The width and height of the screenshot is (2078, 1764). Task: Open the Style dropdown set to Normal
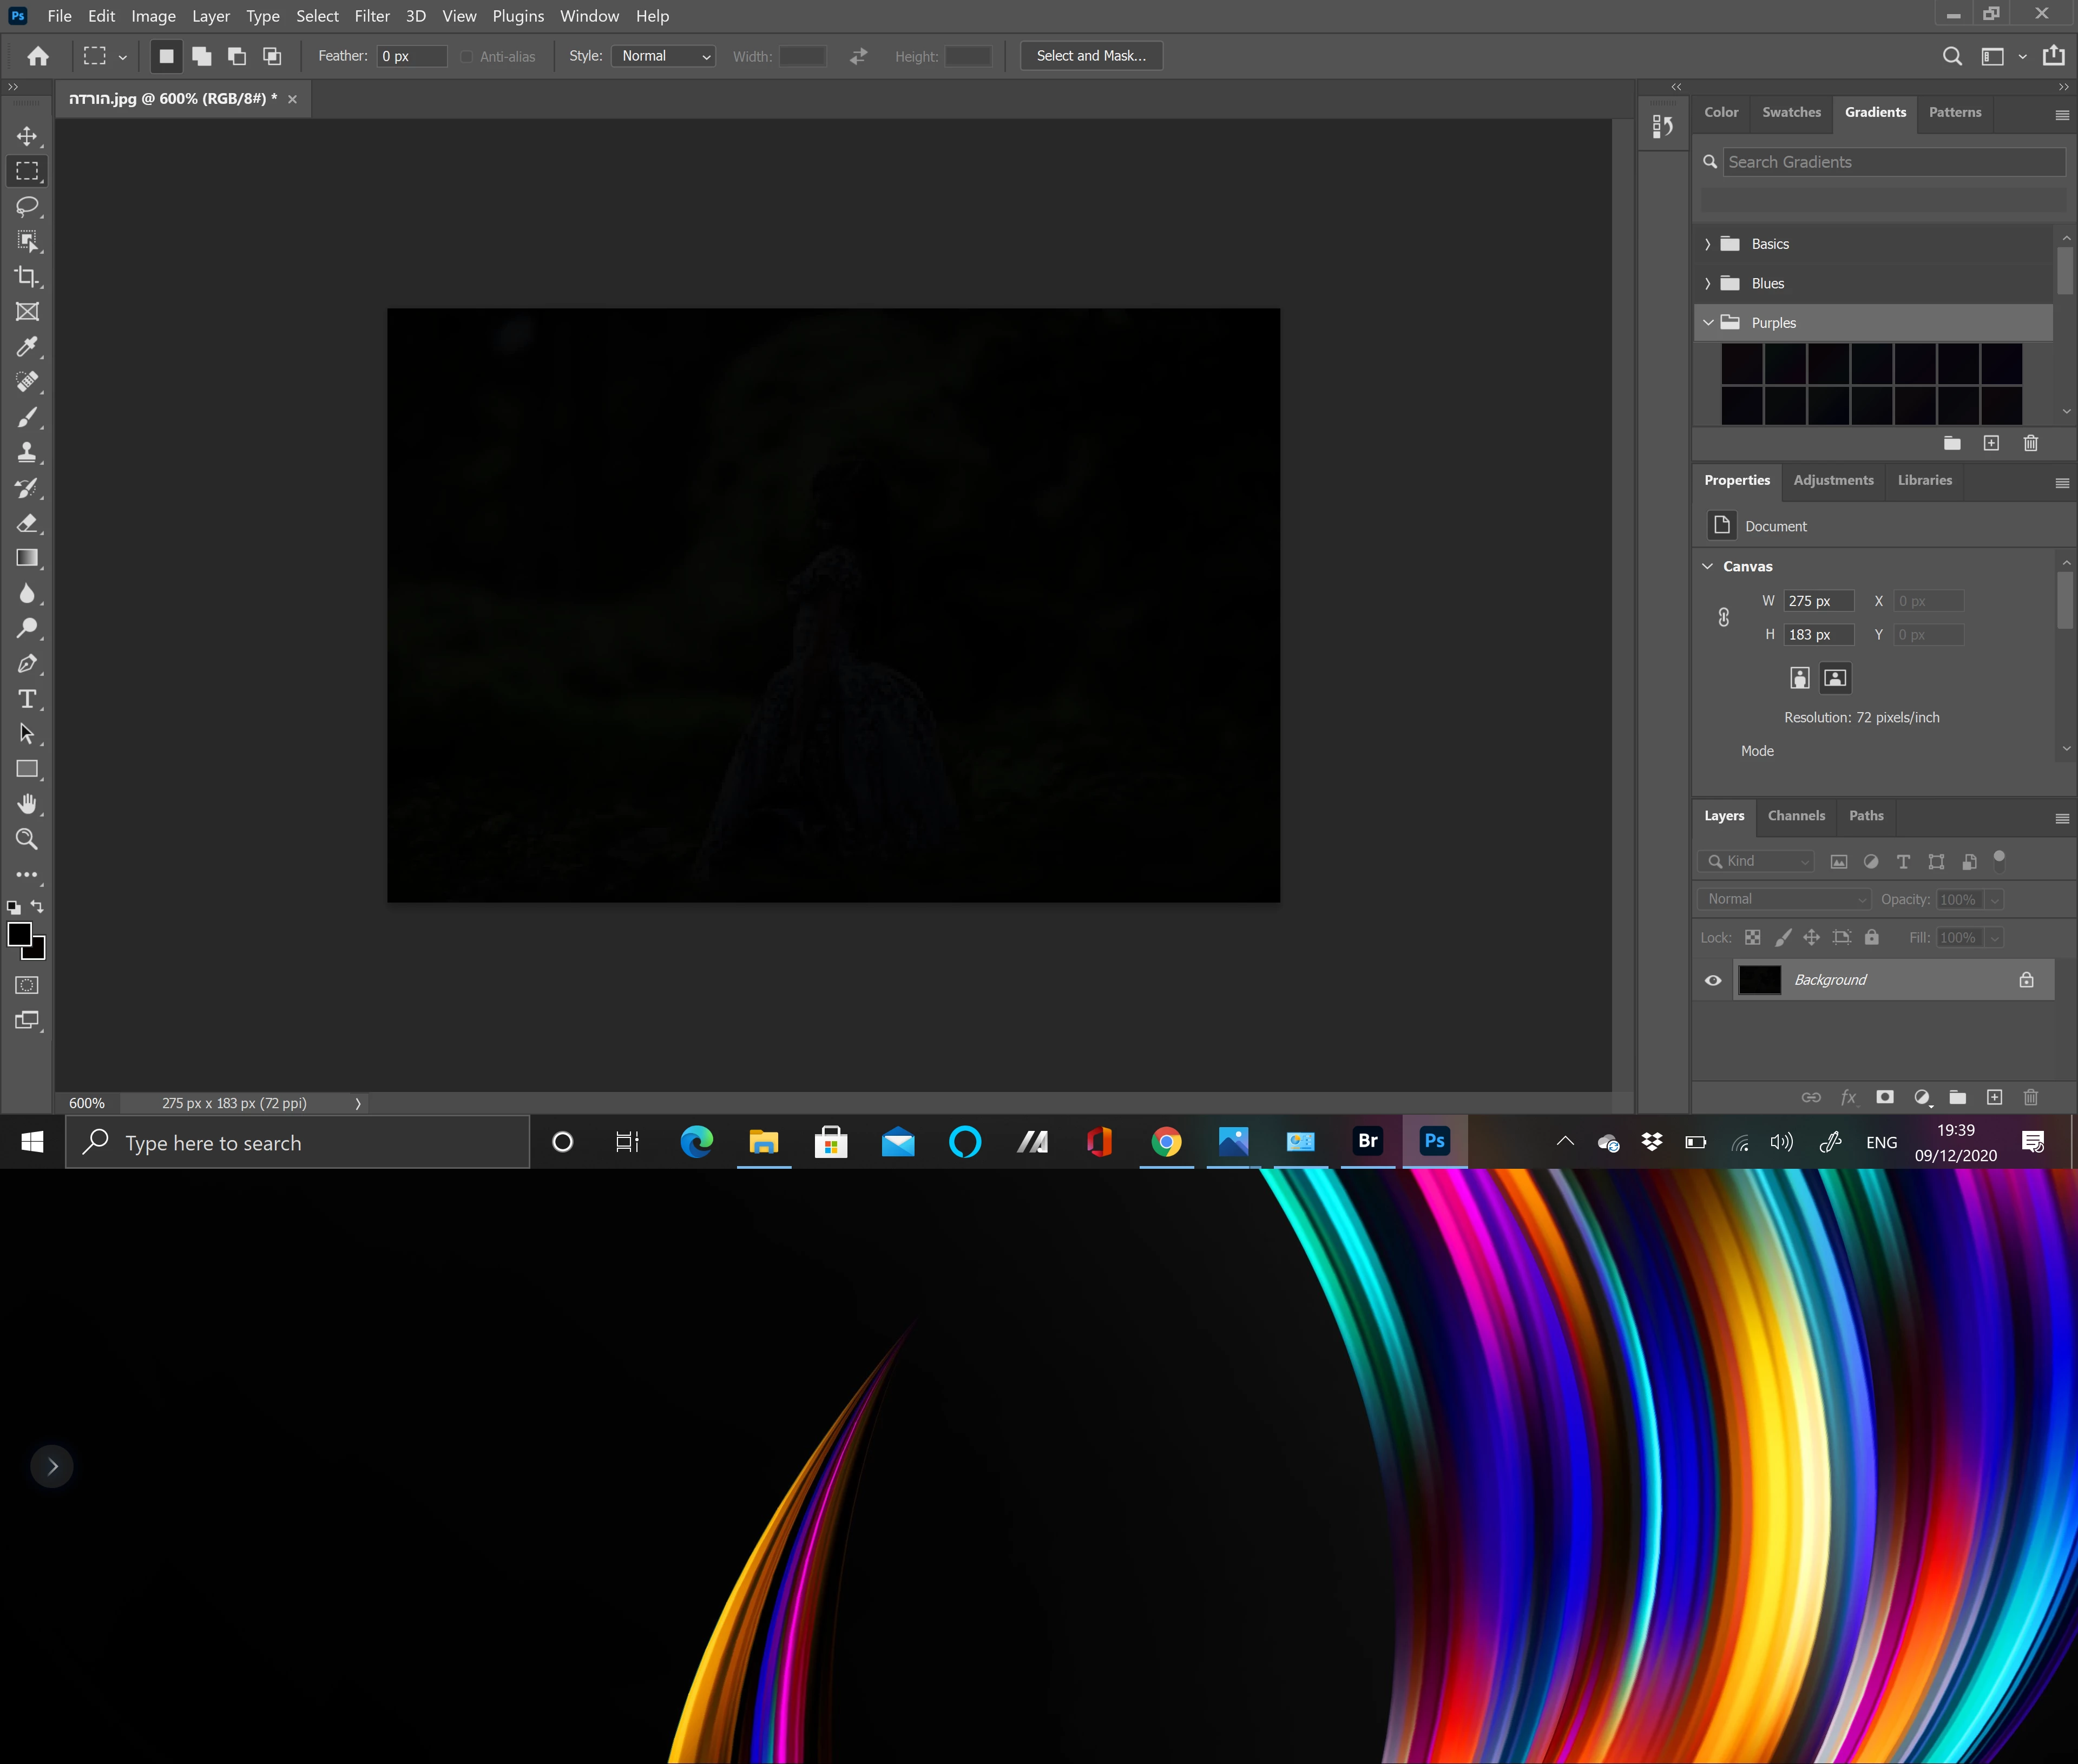click(665, 56)
